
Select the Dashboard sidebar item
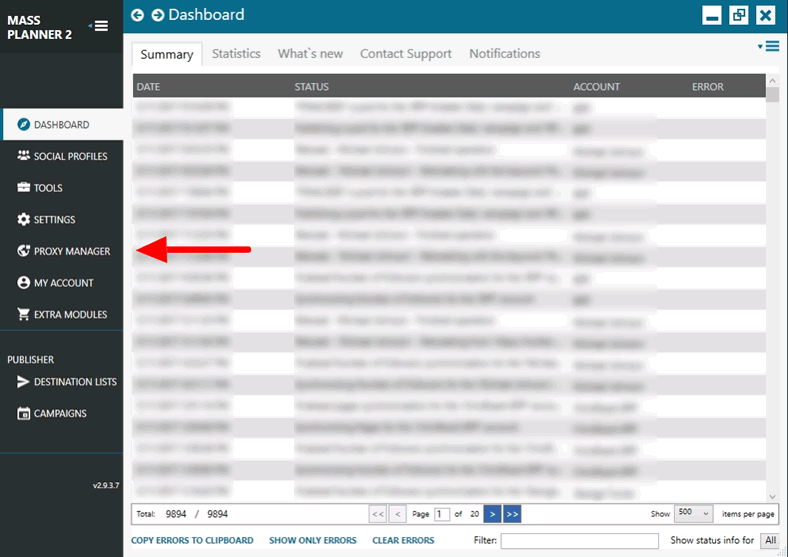pos(62,124)
